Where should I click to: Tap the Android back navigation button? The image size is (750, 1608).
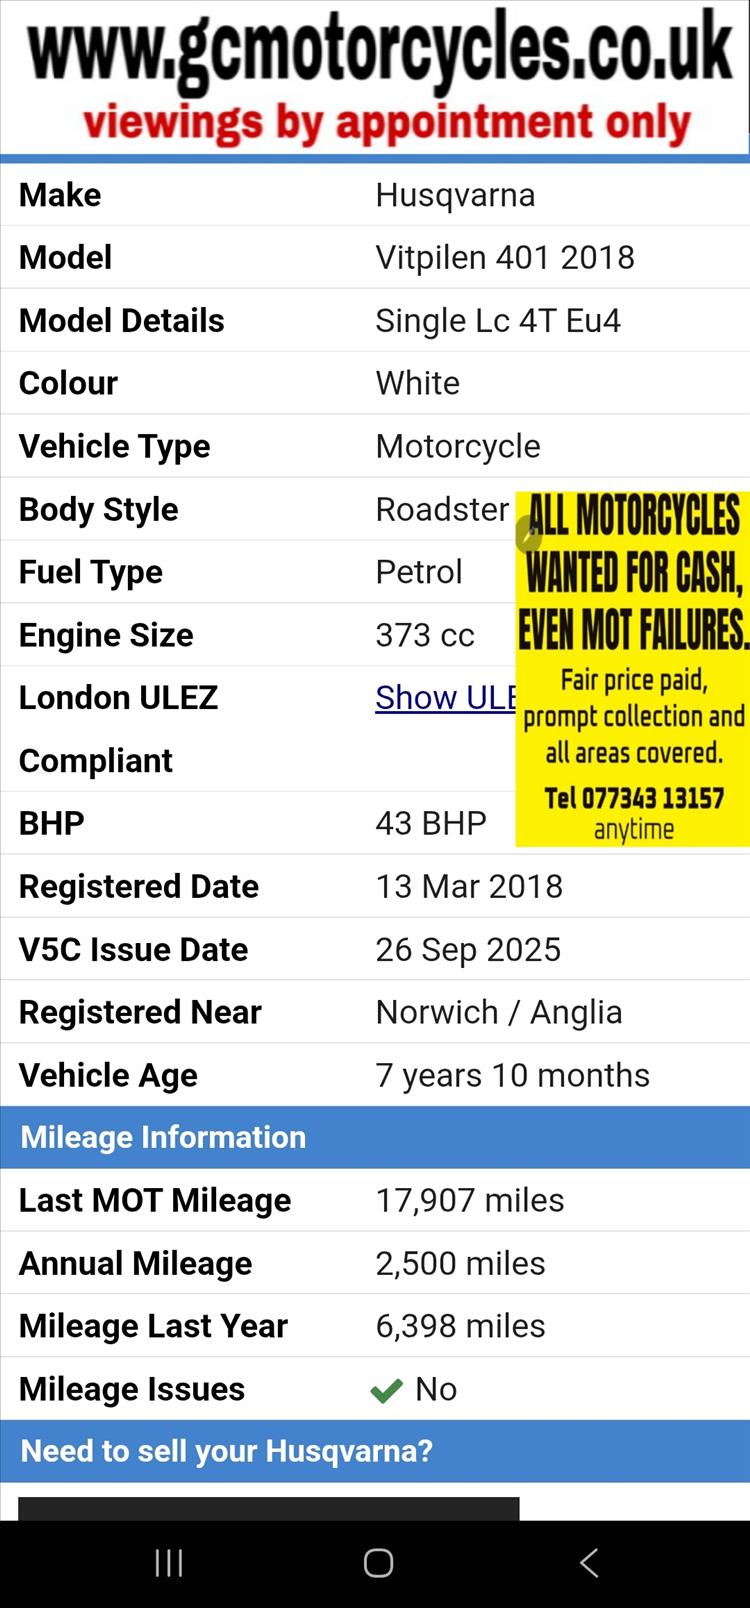coord(589,1563)
